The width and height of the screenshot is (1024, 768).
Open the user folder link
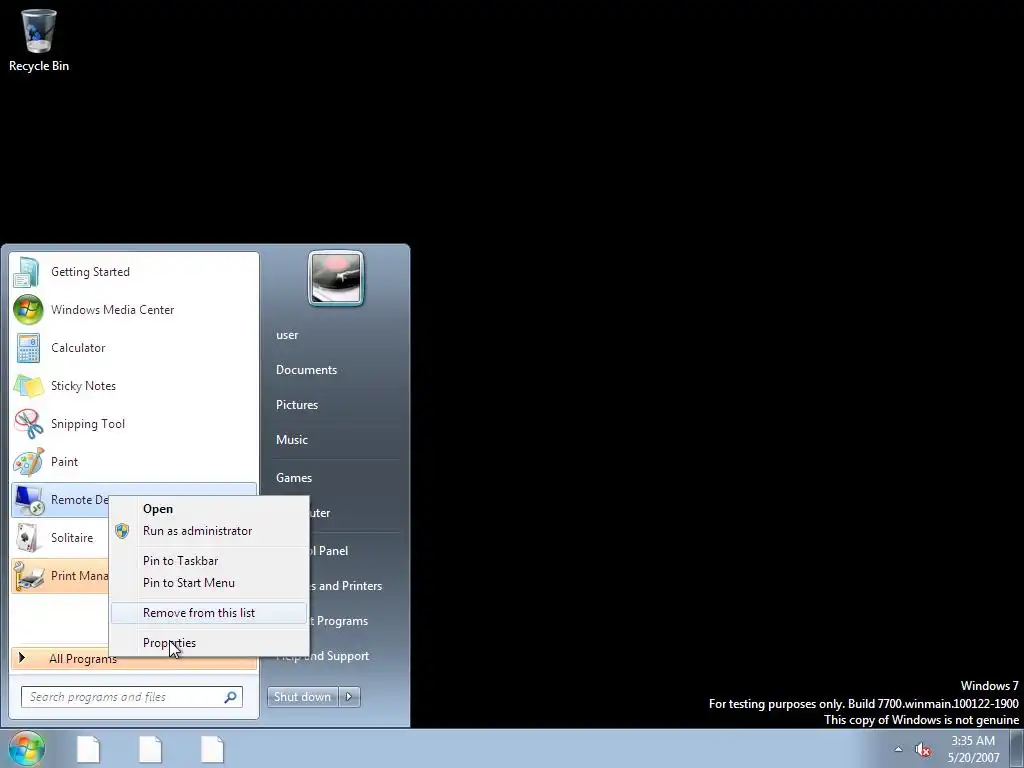(287, 335)
